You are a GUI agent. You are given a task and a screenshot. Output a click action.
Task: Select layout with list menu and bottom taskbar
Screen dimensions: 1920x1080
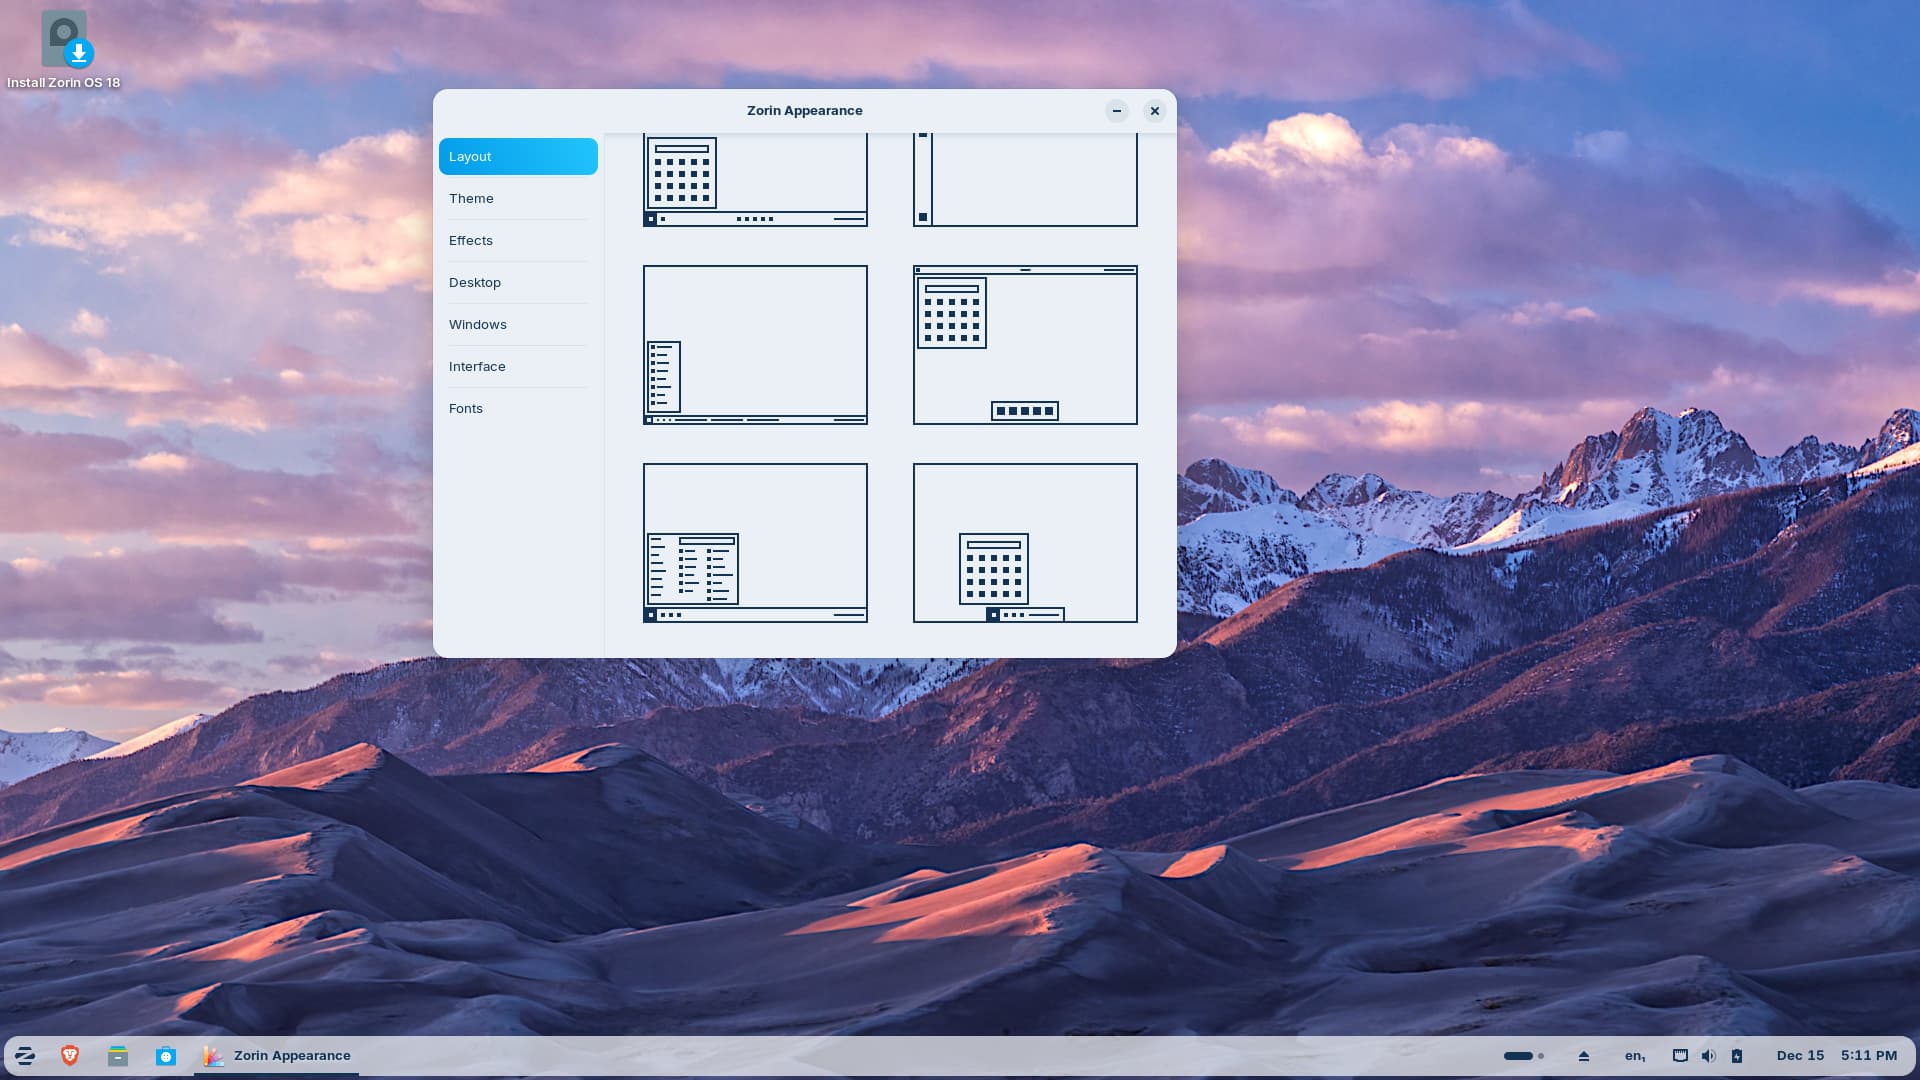pos(755,345)
